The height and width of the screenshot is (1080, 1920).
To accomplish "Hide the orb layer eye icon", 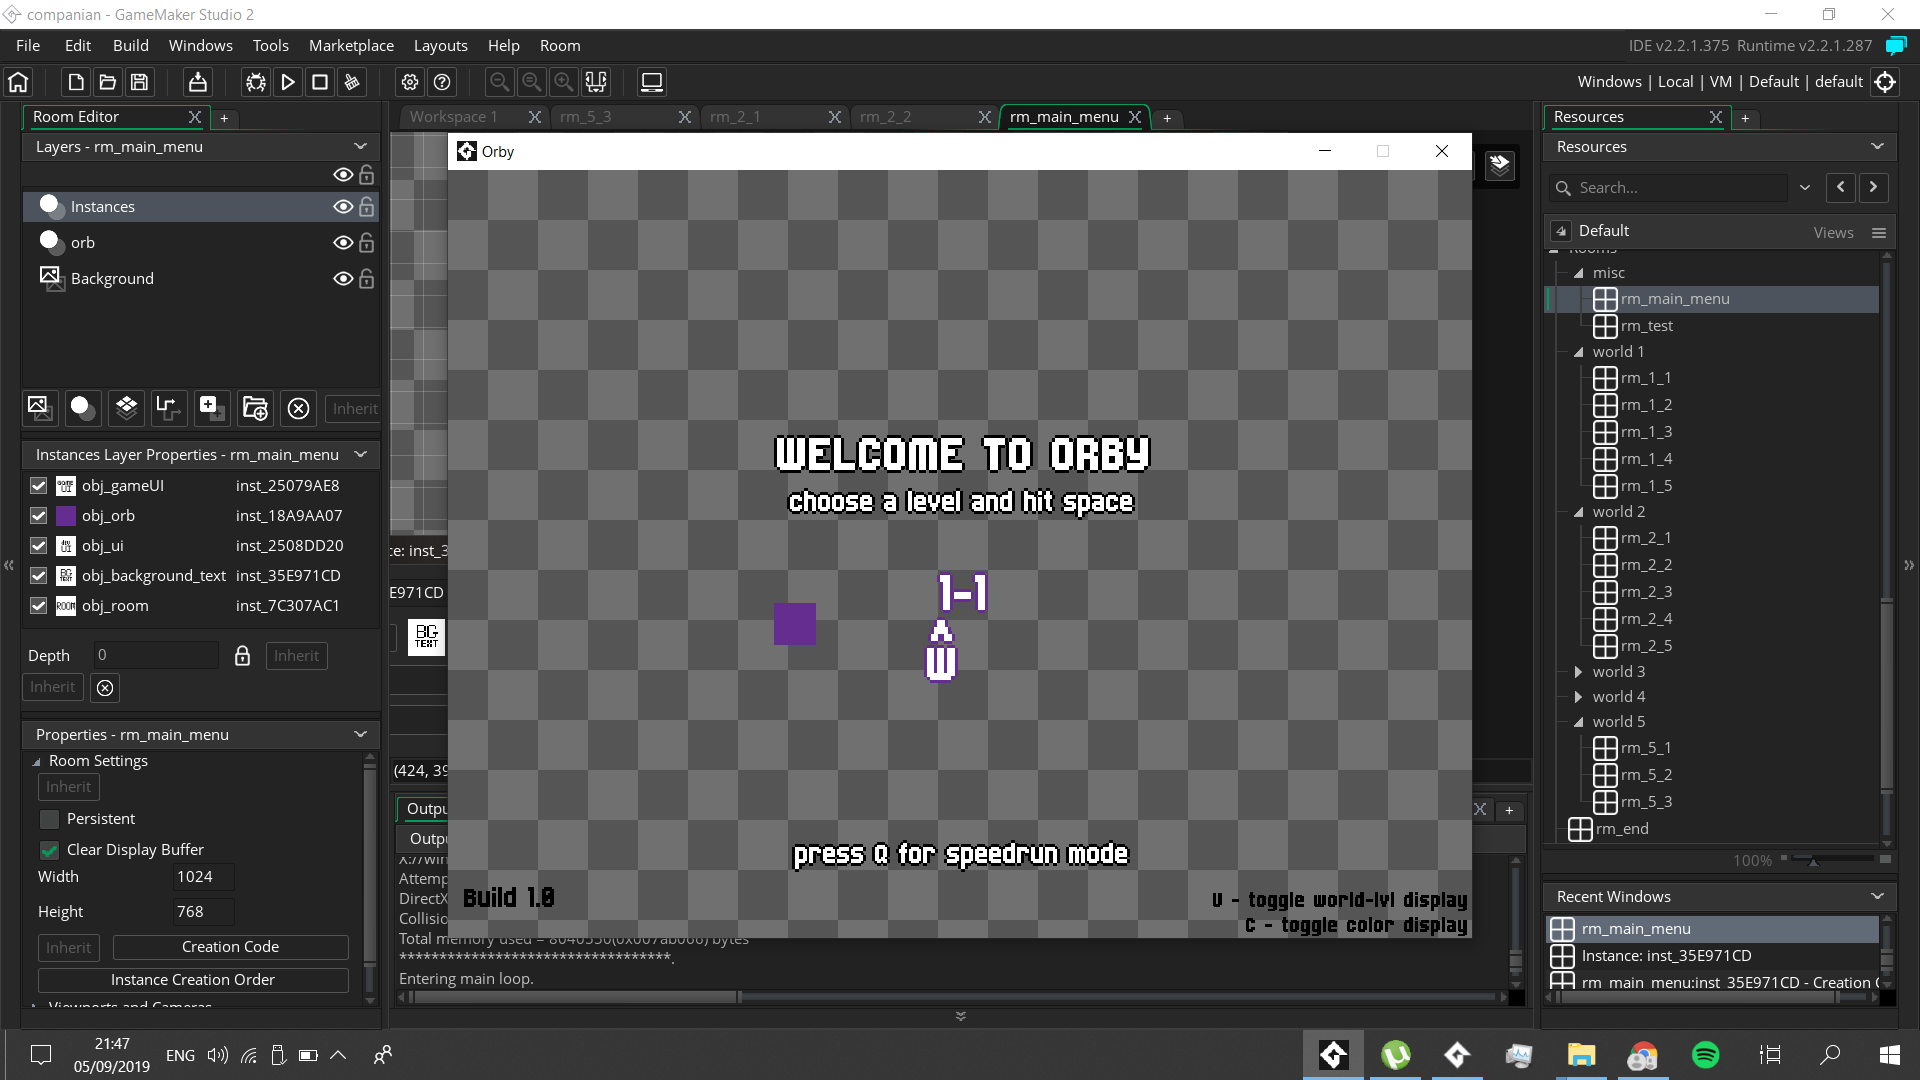I will pyautogui.click(x=342, y=243).
